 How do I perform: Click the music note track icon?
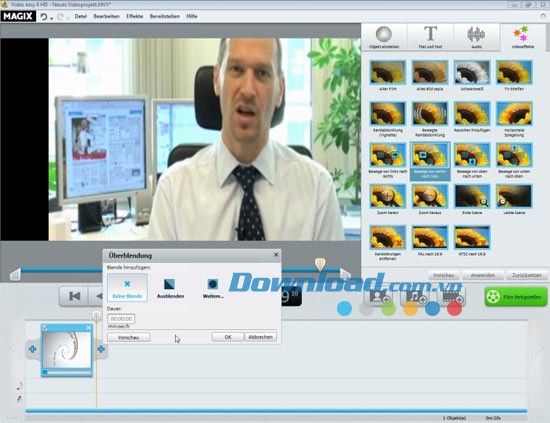20,386
